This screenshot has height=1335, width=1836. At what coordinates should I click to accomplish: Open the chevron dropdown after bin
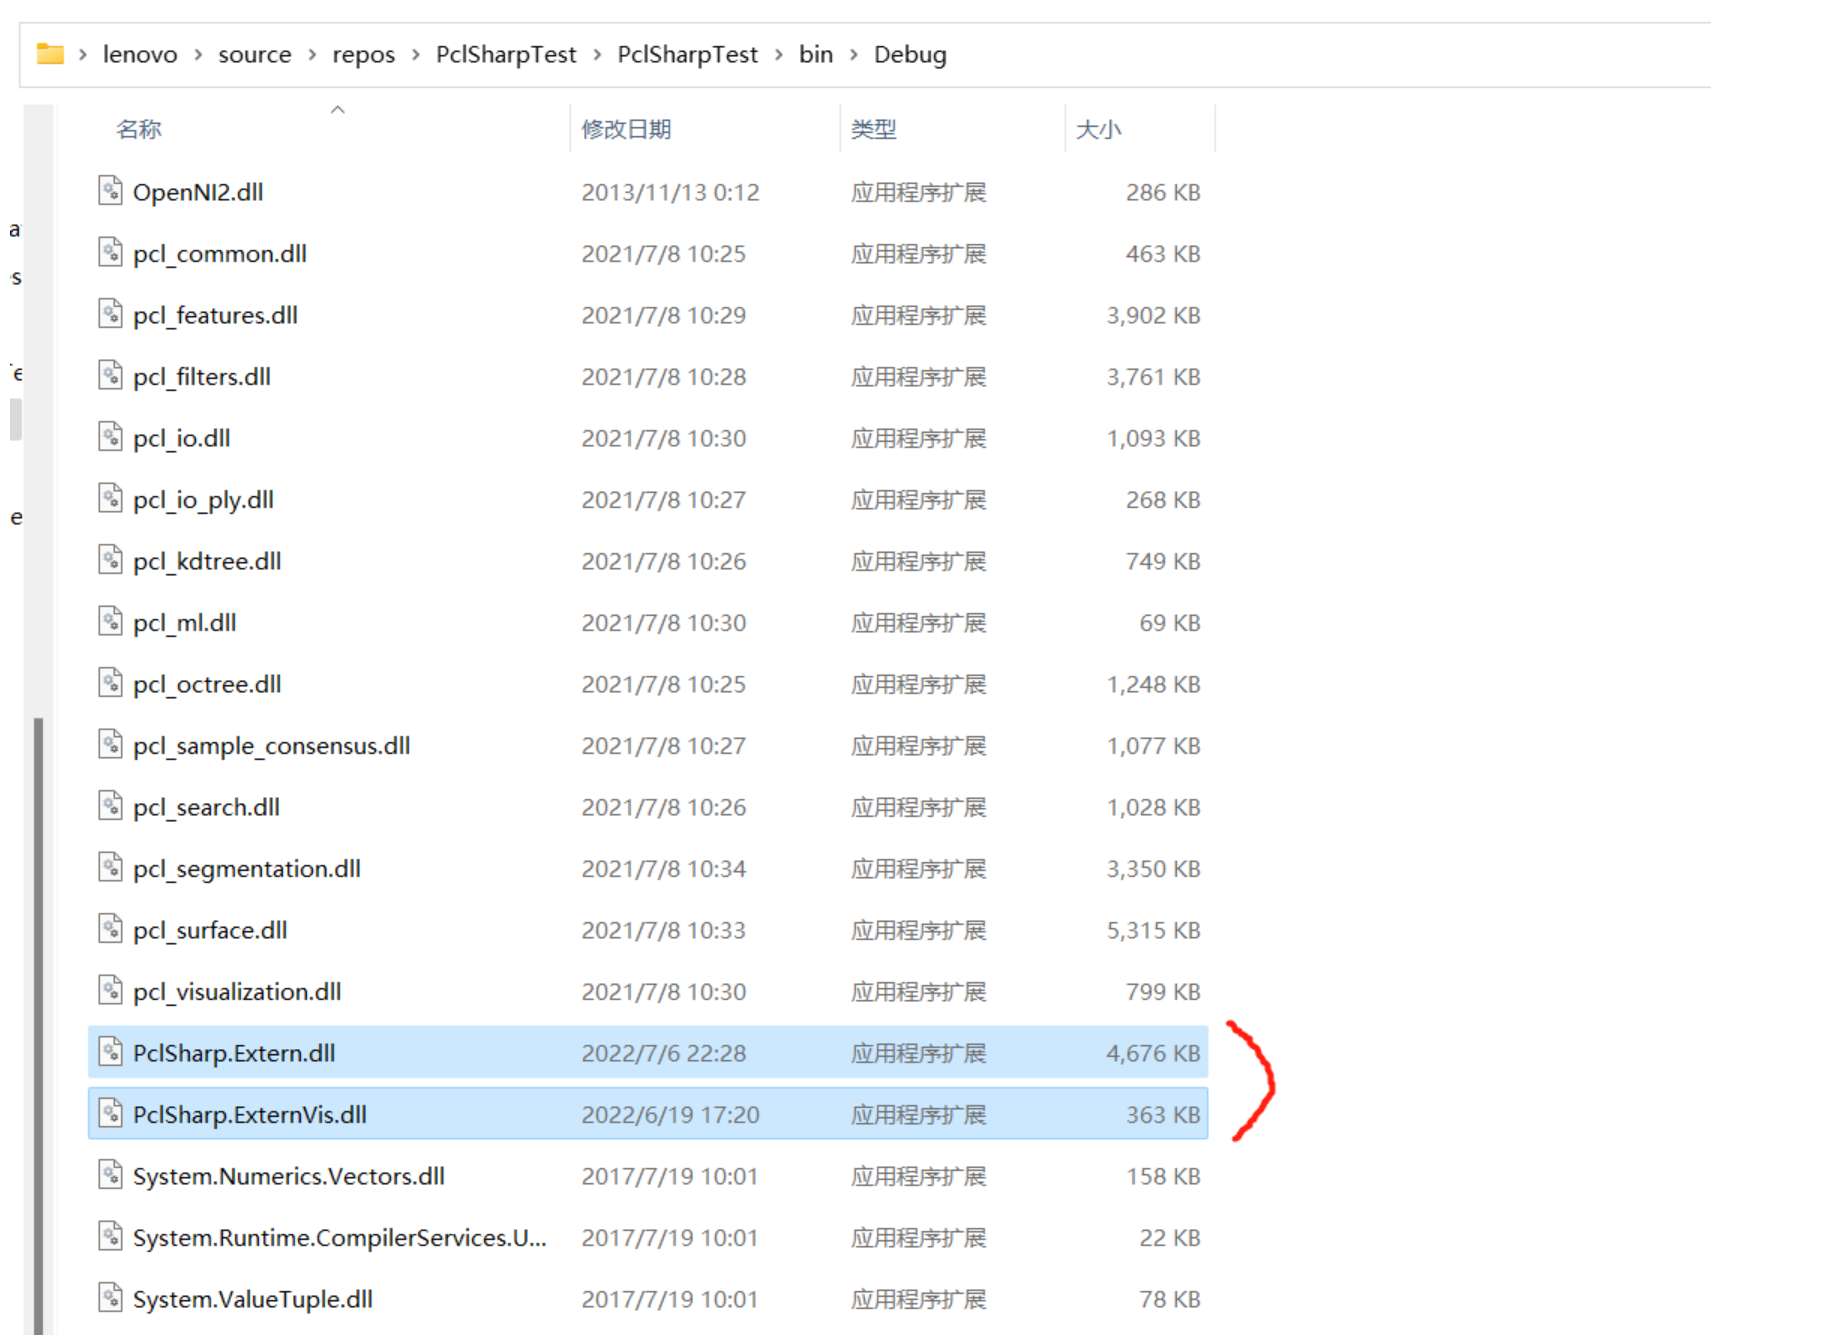(x=854, y=55)
